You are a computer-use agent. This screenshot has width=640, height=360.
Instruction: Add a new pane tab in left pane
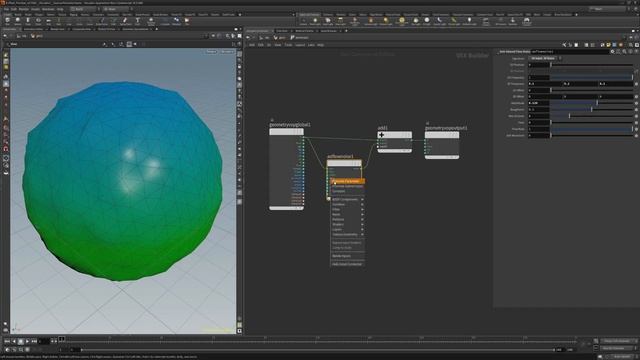(157, 29)
